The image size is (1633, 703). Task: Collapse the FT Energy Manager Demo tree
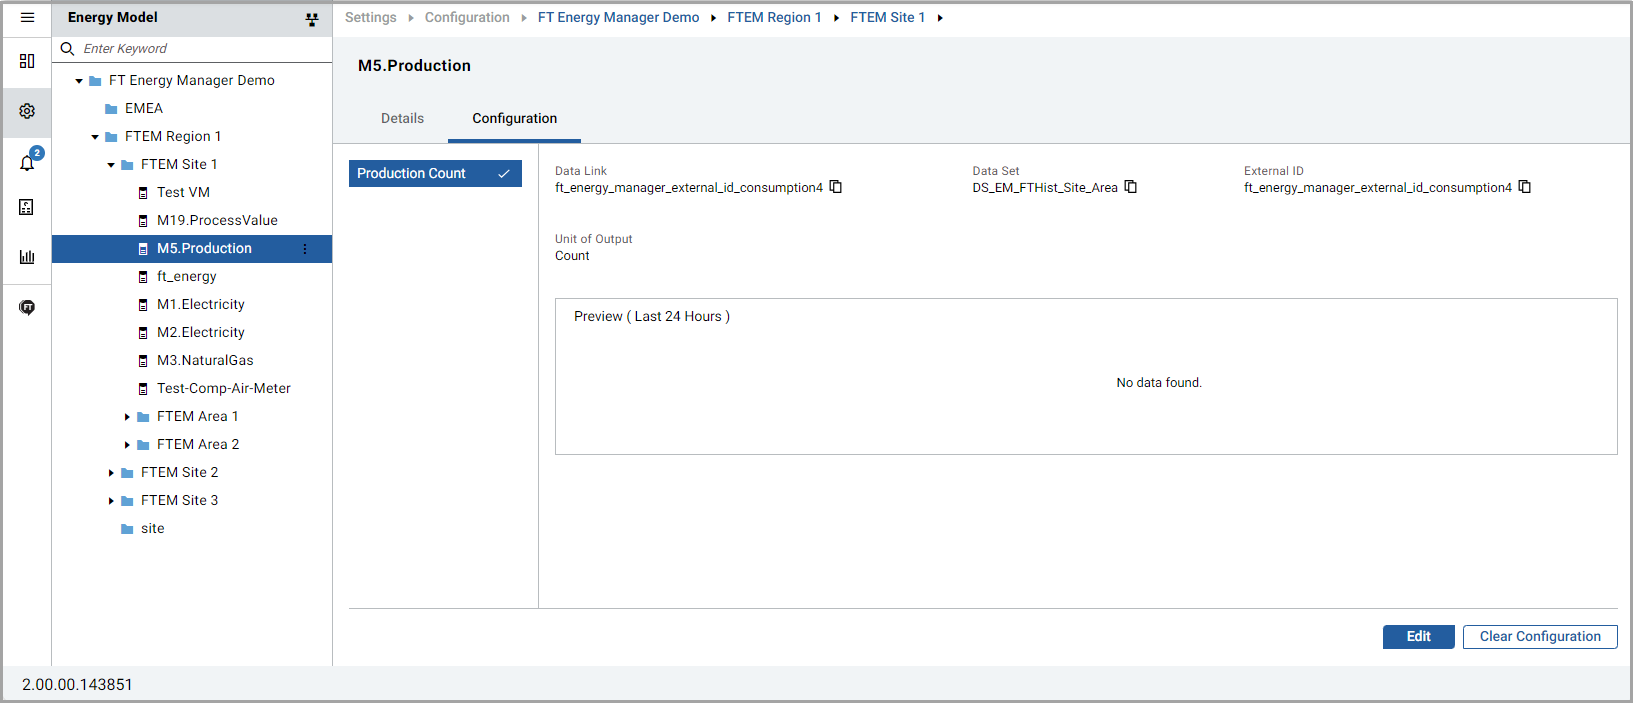pyautogui.click(x=79, y=81)
